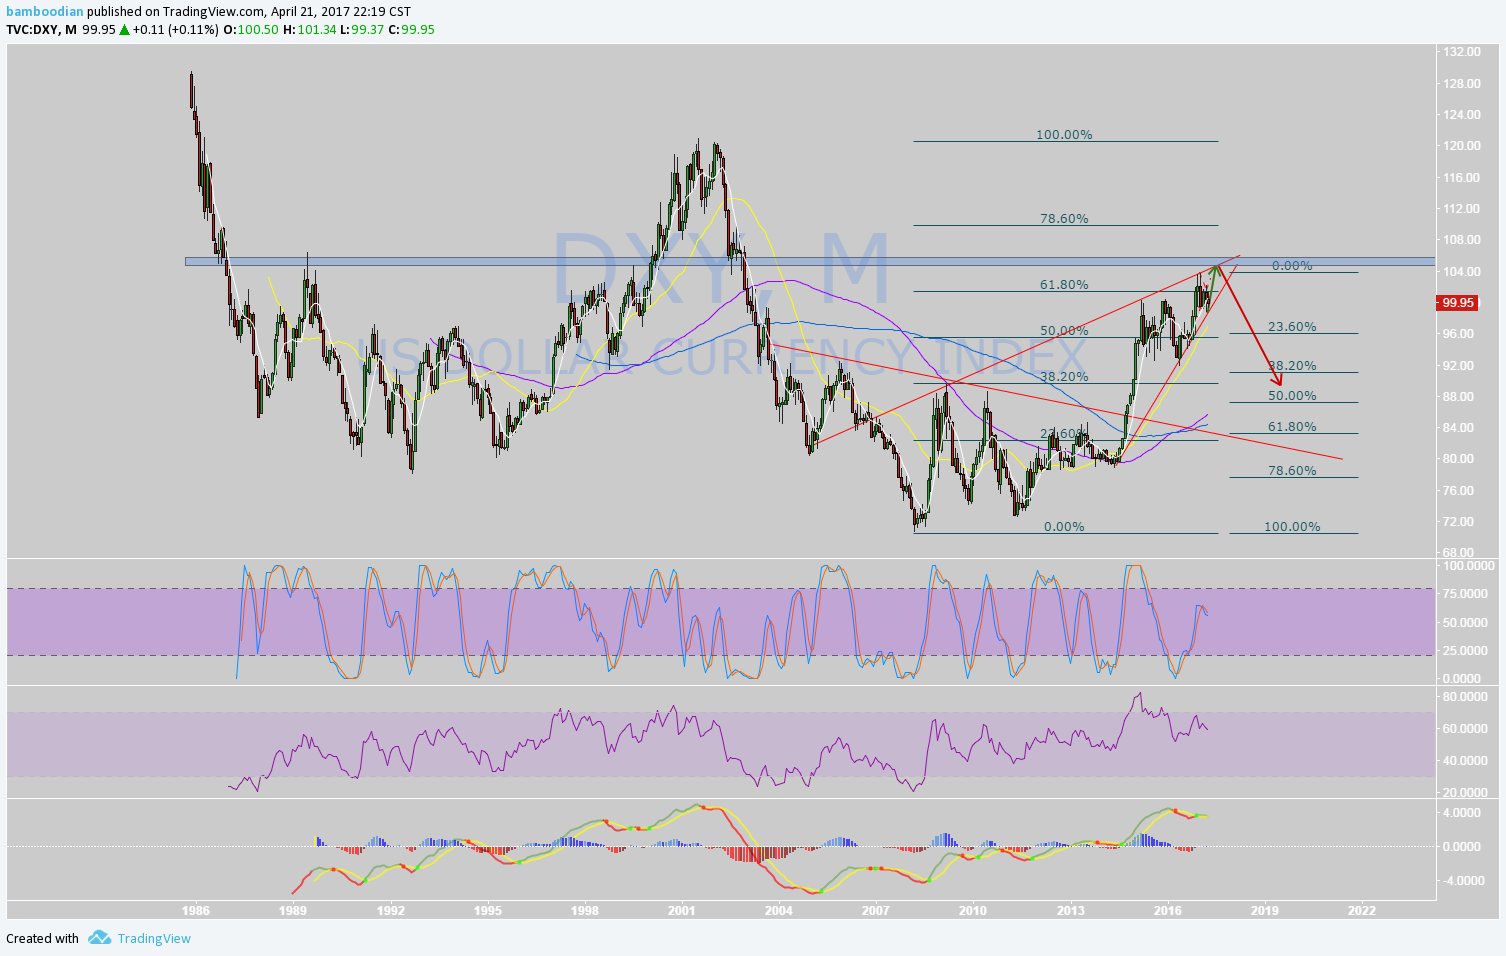Click the 4.0000 MACD axis label

click(1464, 813)
